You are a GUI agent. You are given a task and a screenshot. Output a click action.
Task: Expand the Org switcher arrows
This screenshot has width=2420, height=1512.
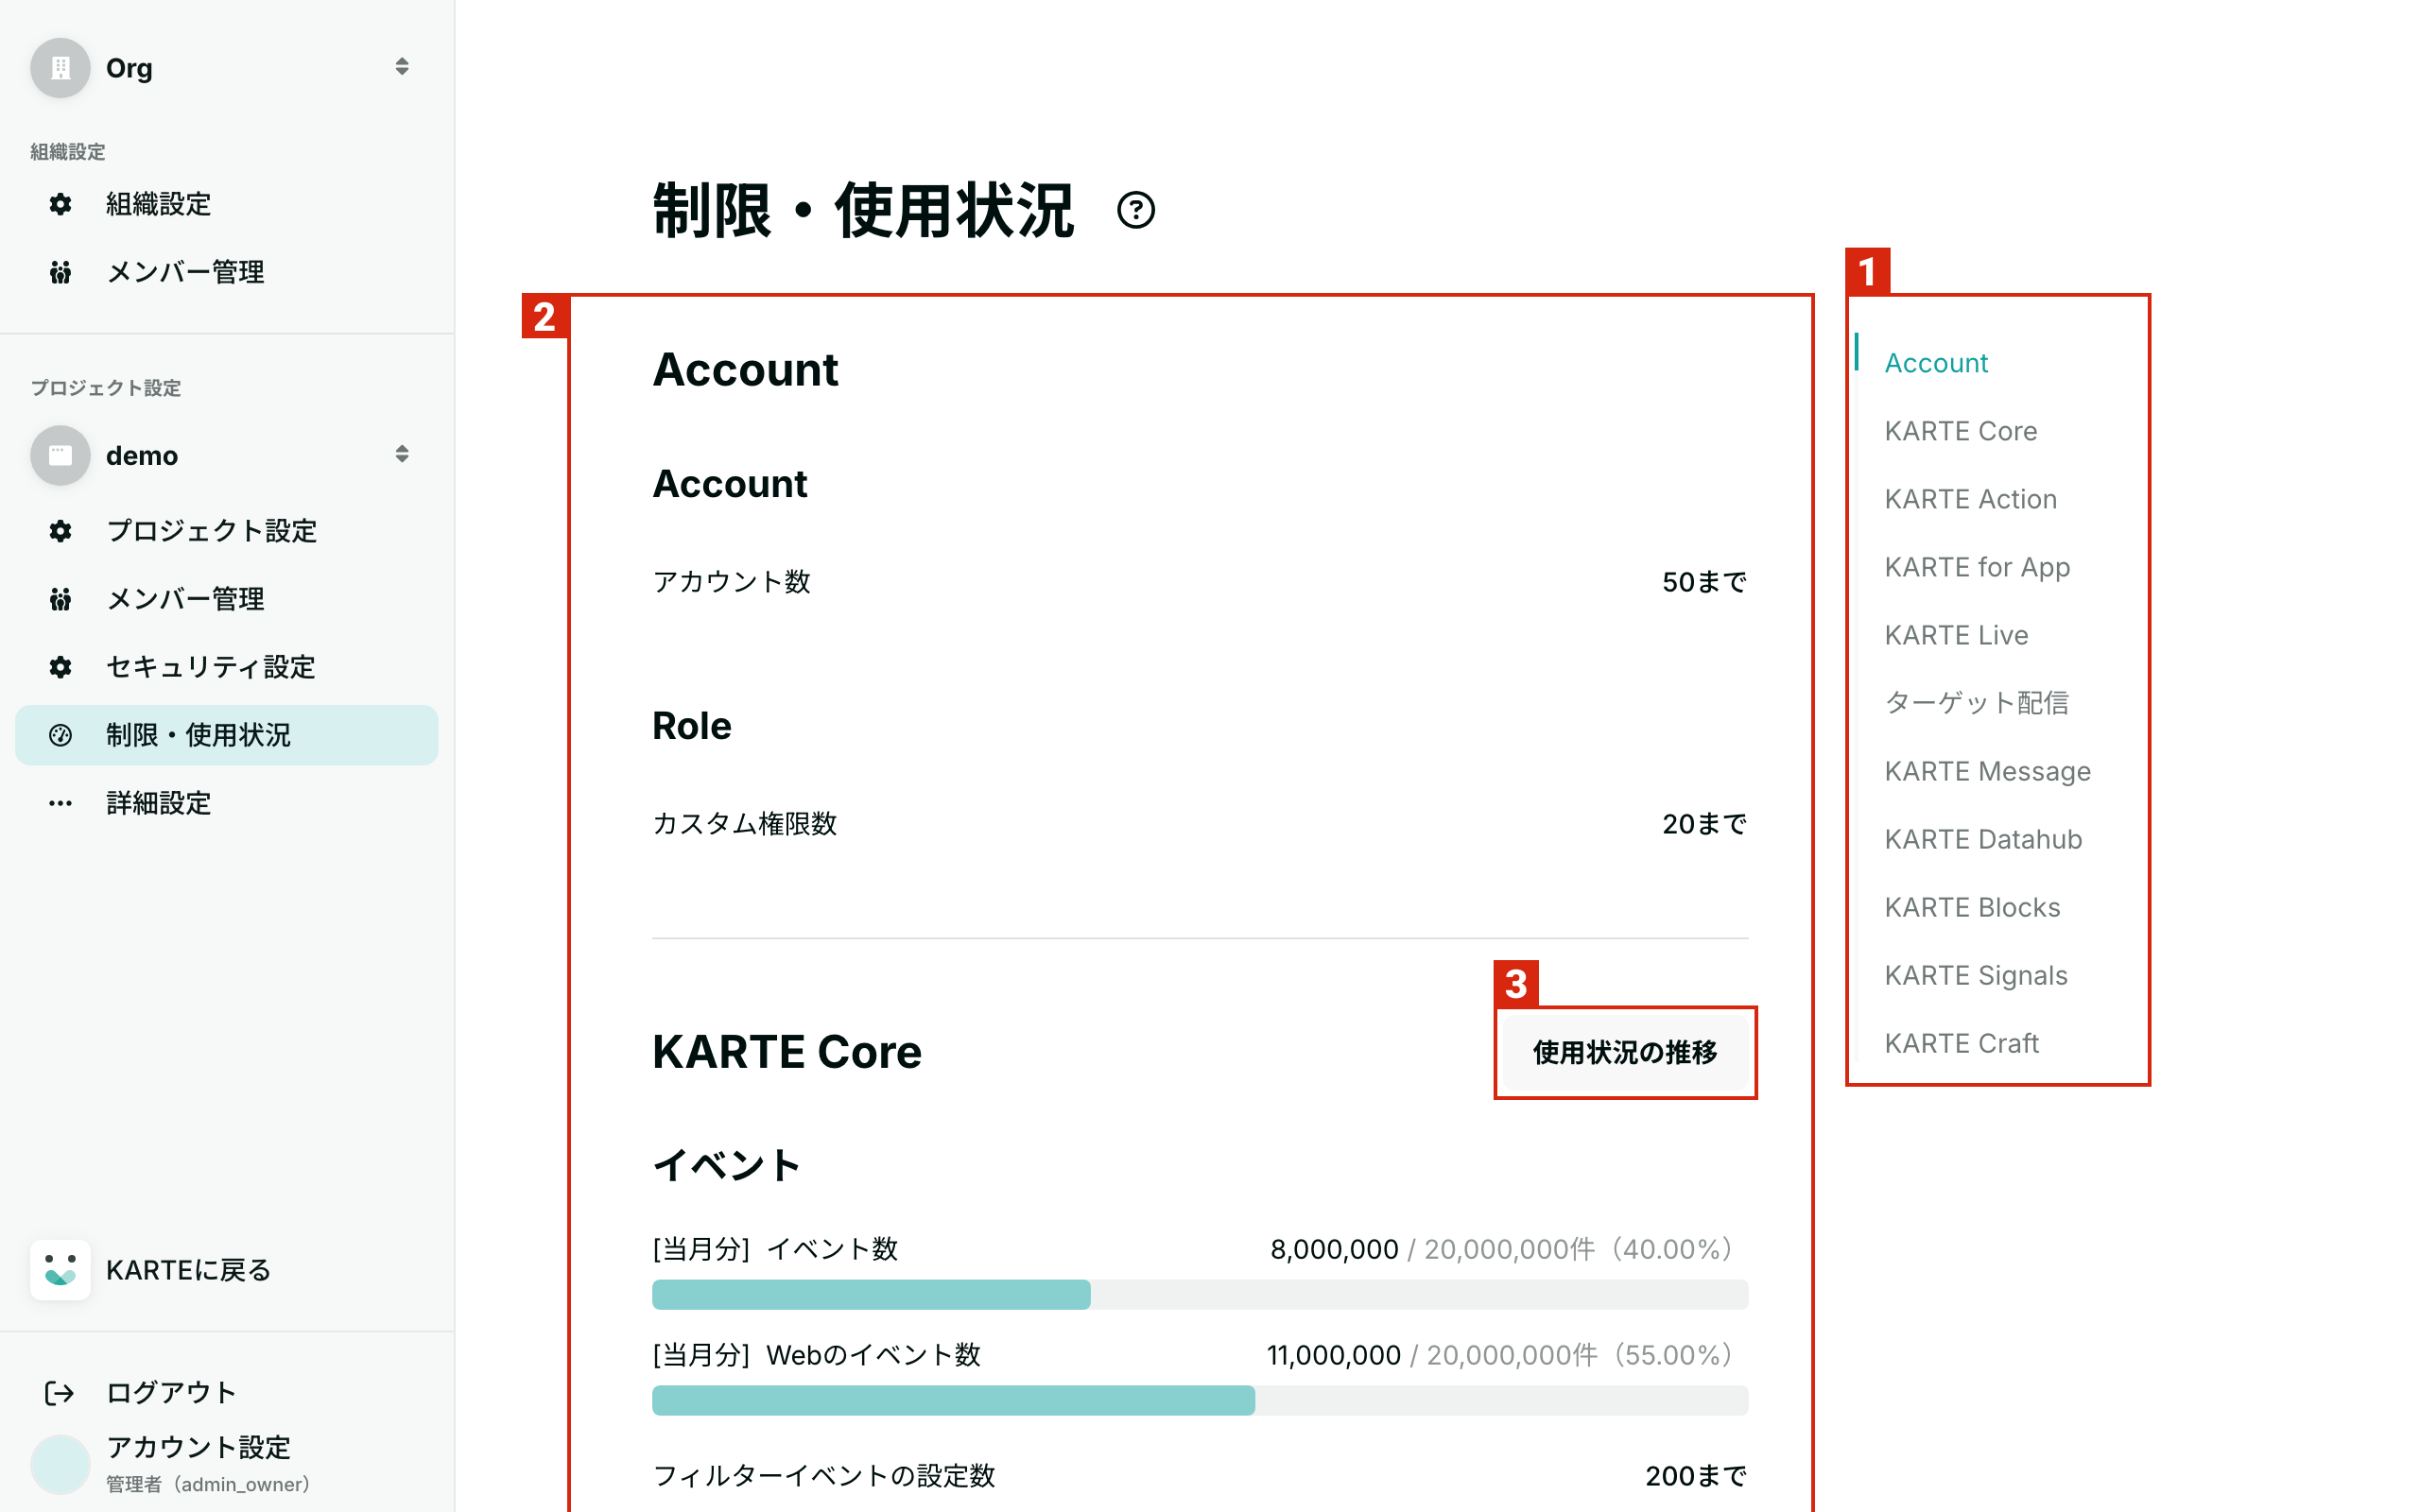(x=402, y=67)
